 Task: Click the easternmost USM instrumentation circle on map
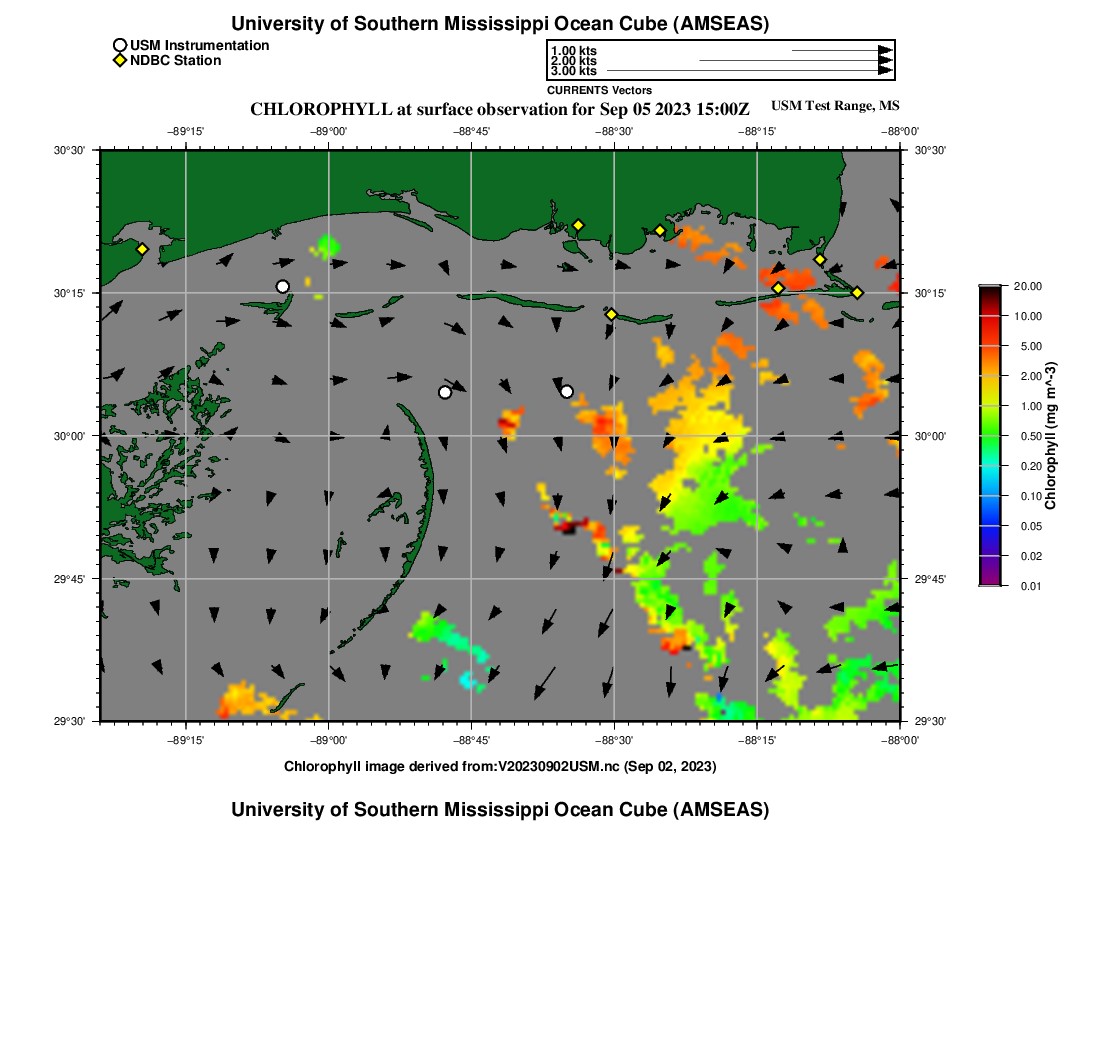(567, 391)
